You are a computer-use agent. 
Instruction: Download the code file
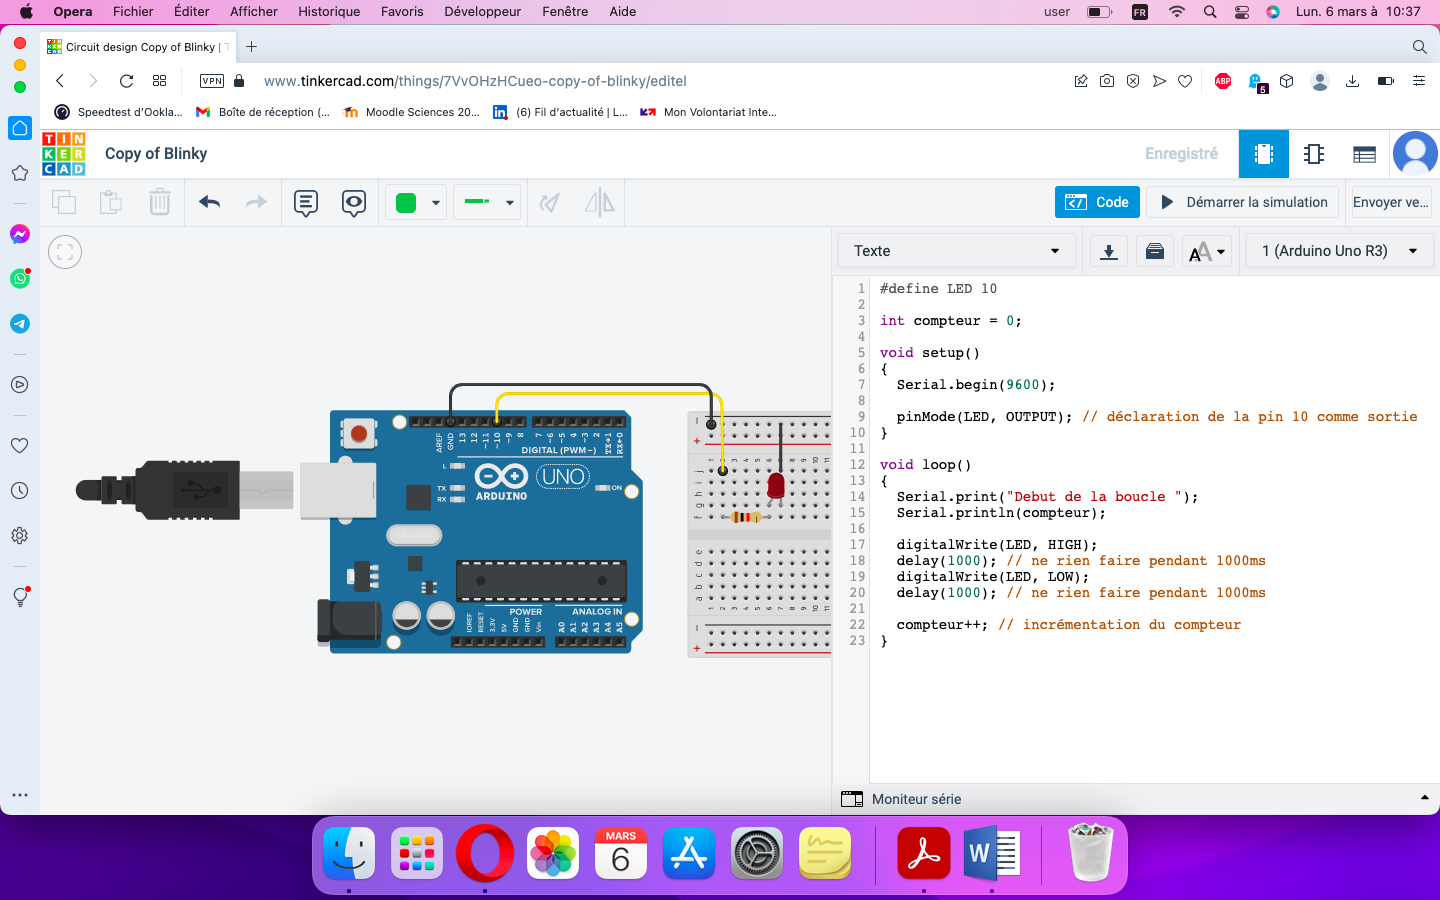click(x=1109, y=251)
